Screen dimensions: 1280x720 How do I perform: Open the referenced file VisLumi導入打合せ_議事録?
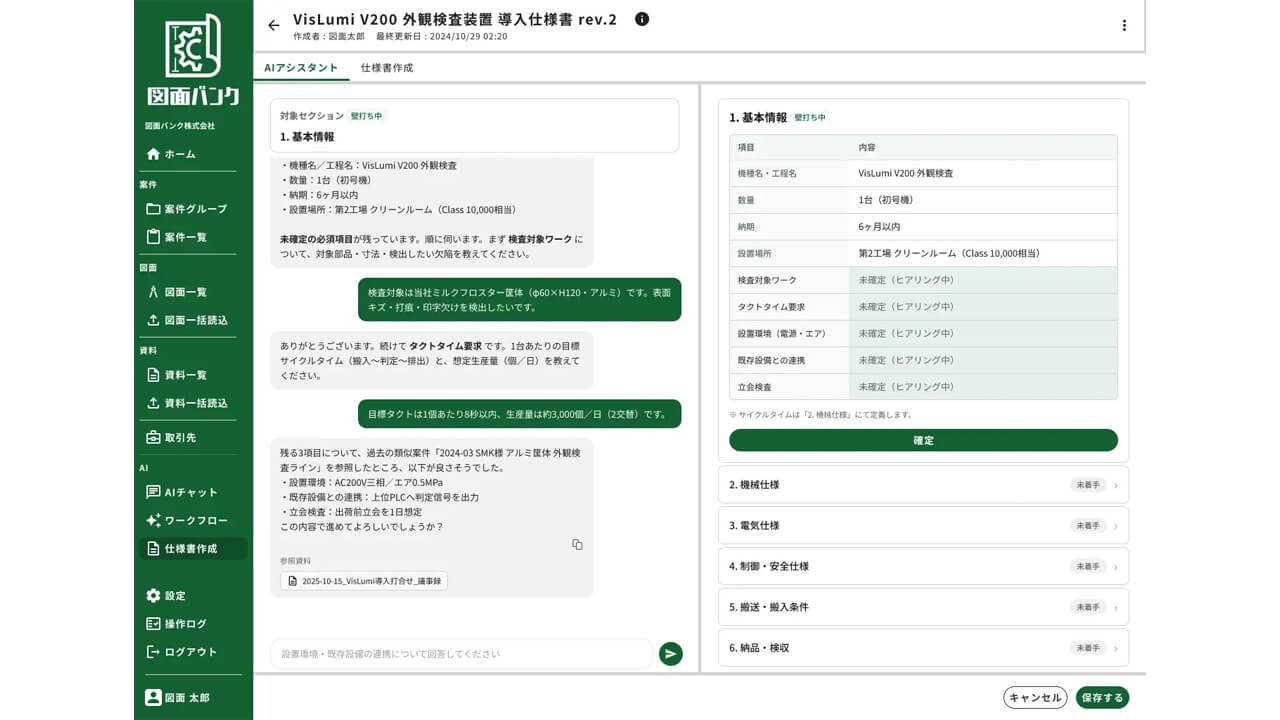click(364, 580)
